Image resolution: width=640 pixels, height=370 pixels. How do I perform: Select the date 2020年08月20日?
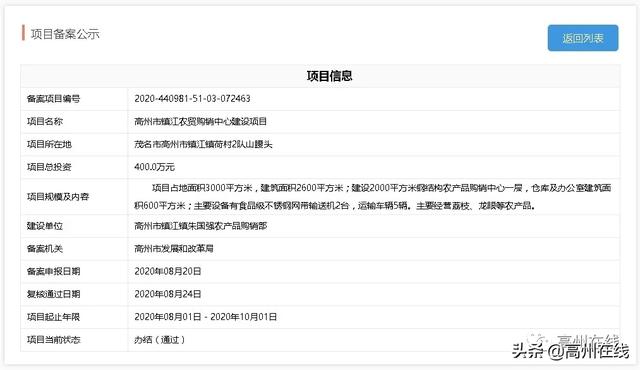(168, 272)
